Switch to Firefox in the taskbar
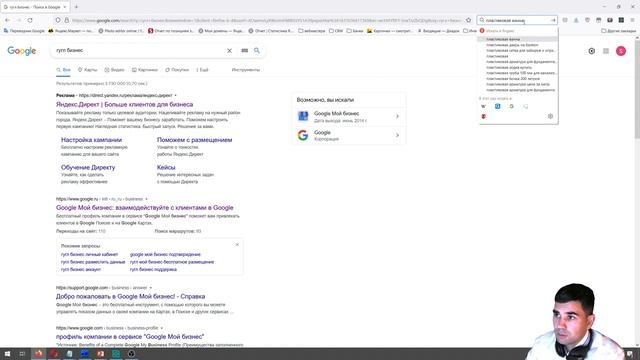This screenshot has width=640, height=360. point(39,354)
